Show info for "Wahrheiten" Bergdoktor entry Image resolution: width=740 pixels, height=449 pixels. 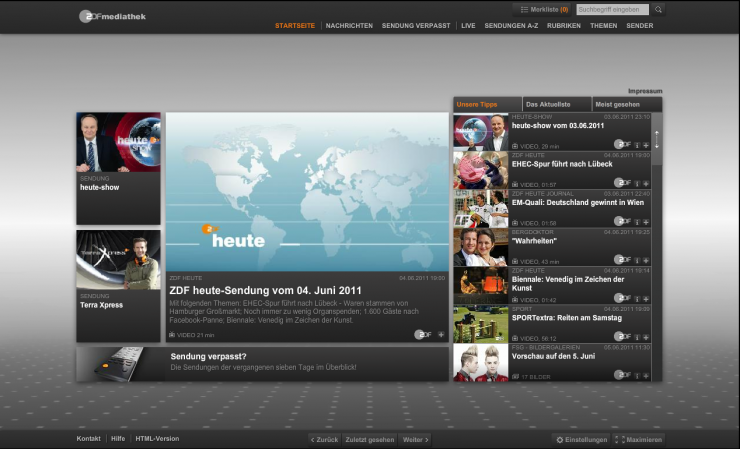click(x=637, y=261)
